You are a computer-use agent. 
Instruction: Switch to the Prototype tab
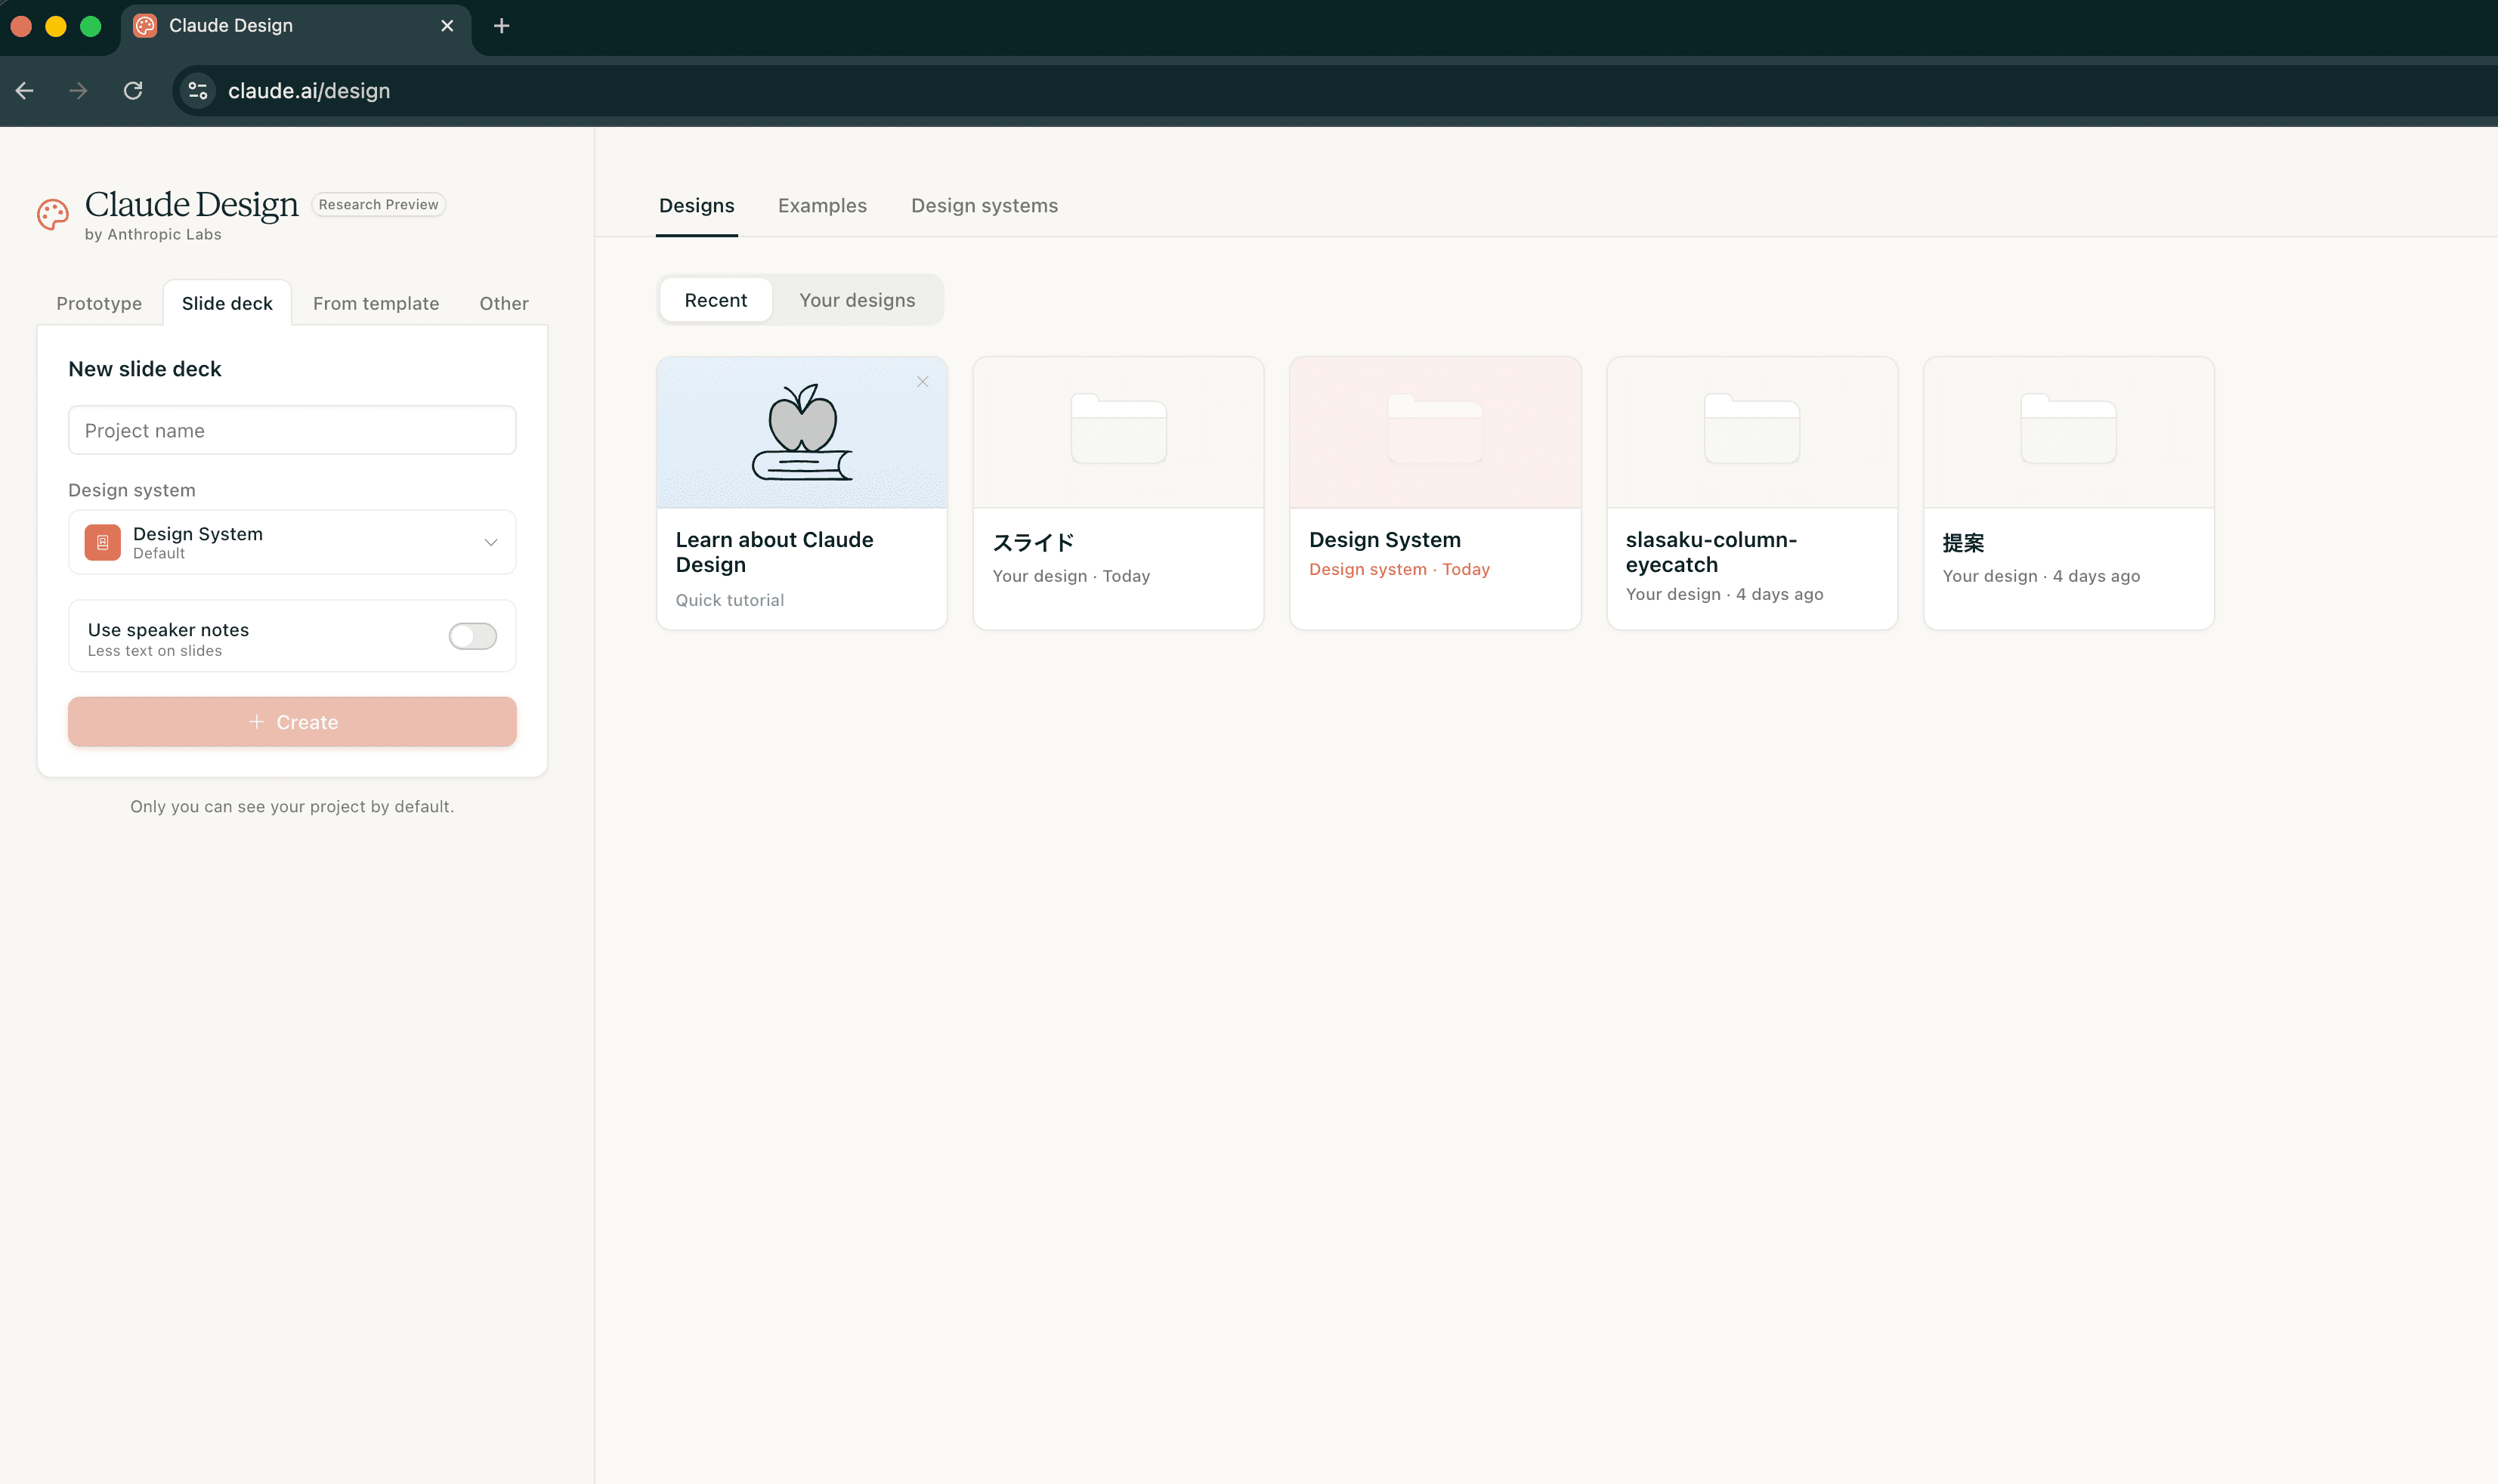[x=99, y=303]
